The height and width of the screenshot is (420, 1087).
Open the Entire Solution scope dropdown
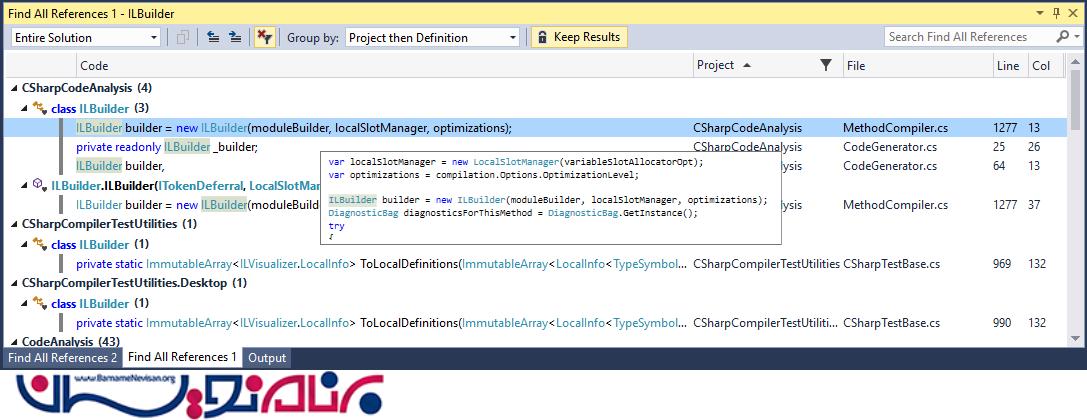[154, 38]
